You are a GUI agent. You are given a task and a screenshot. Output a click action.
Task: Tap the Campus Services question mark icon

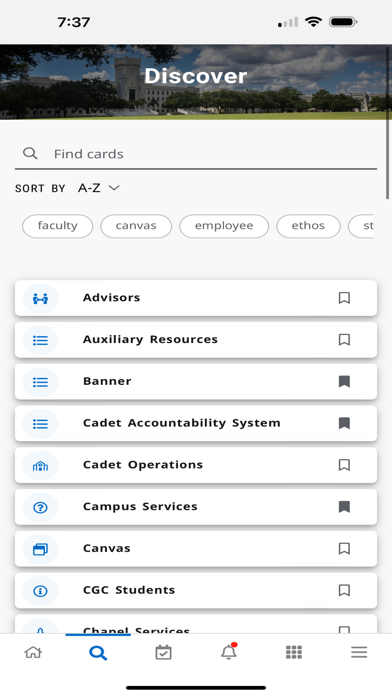(x=40, y=507)
